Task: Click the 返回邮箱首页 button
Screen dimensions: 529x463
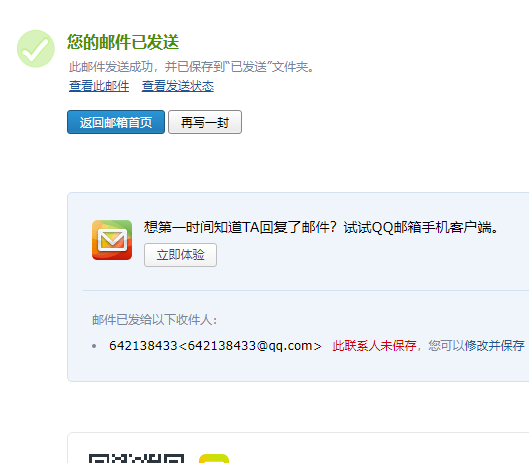Action: (x=116, y=122)
